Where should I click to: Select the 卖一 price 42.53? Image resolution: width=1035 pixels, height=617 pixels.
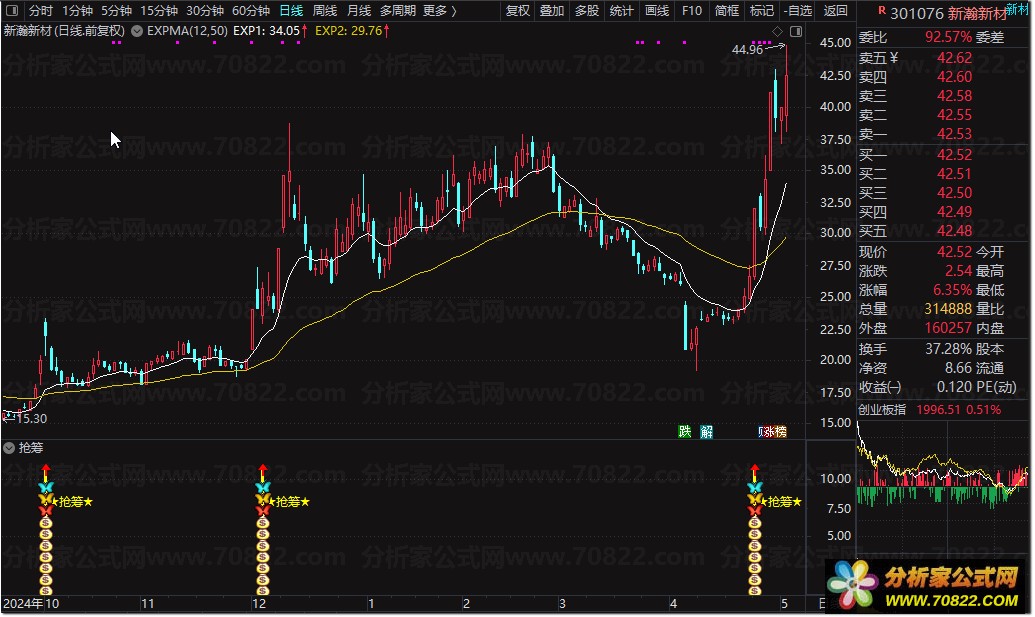(954, 135)
